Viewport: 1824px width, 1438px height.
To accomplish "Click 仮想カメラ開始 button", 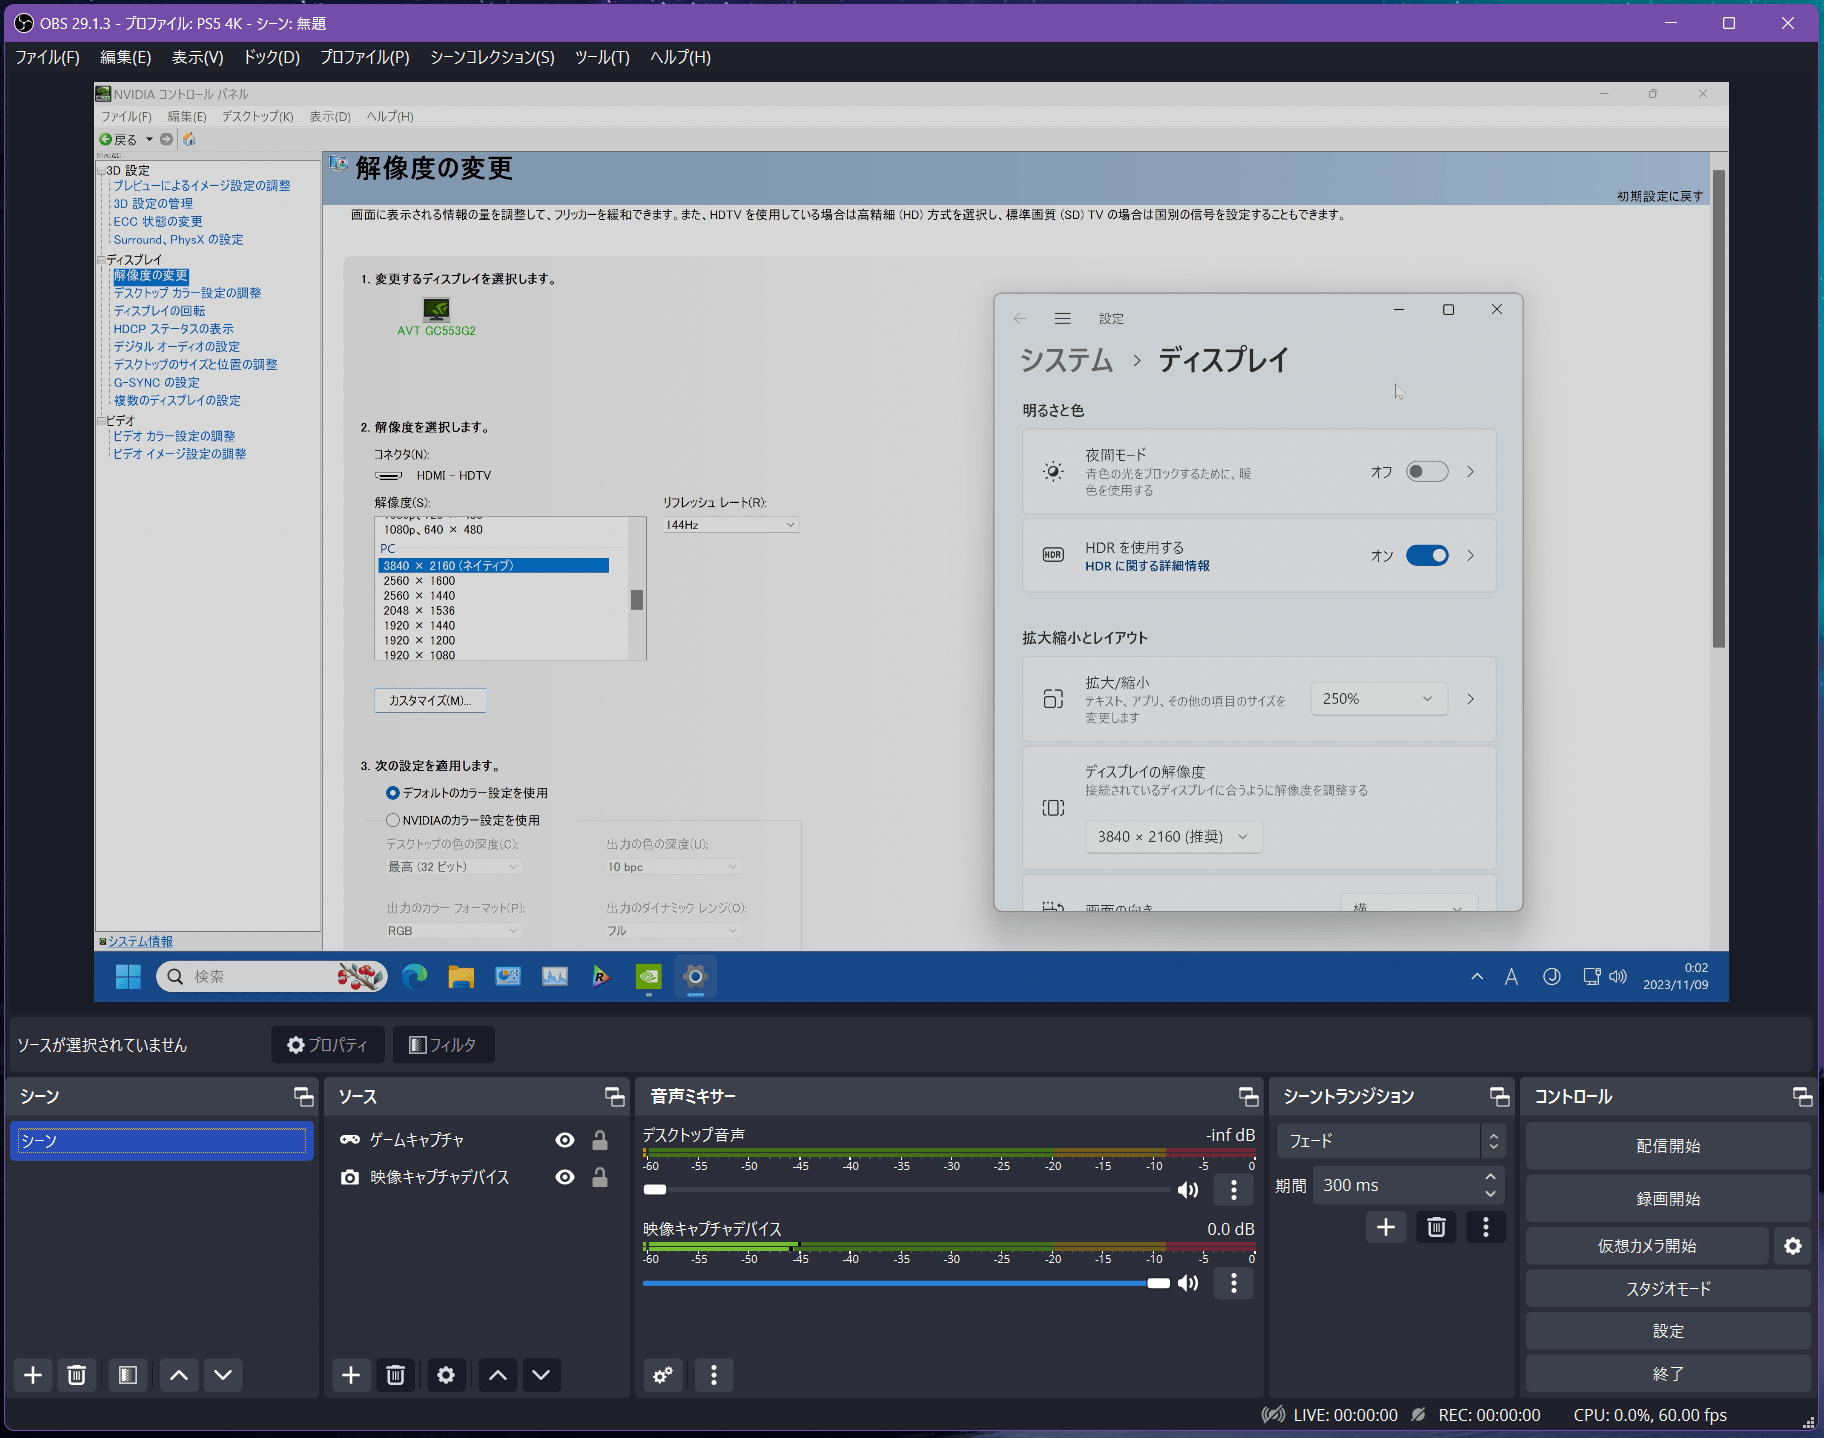I will click(x=1647, y=1246).
